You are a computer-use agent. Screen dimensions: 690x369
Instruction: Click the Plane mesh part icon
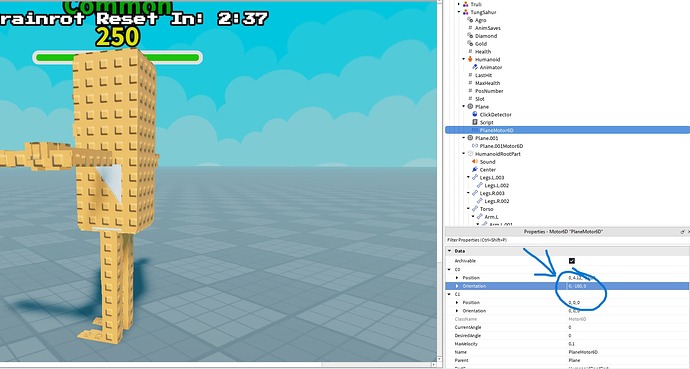[470, 106]
